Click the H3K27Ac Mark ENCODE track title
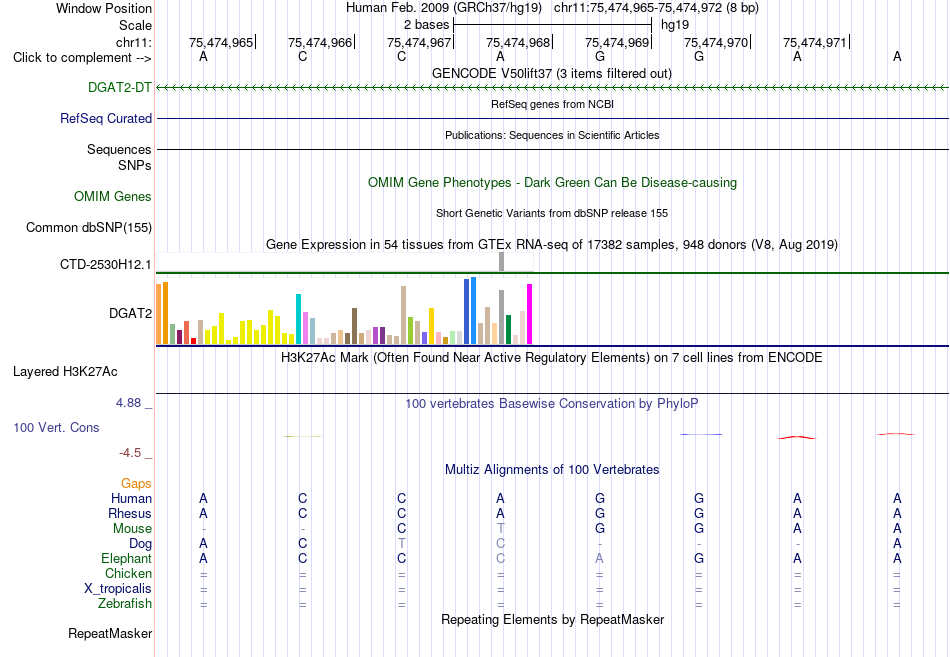Image resolution: width=950 pixels, height=657 pixels. click(552, 357)
